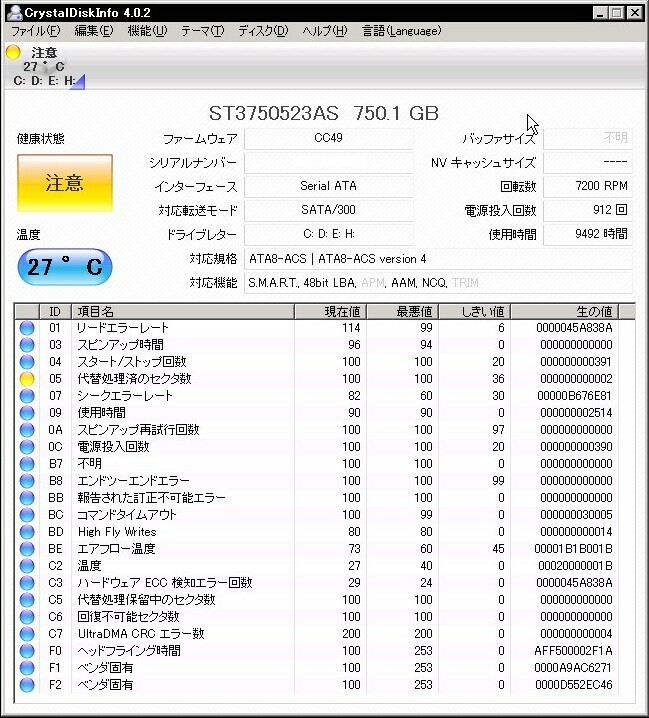
Task: Click the ATA8-ACS standard field
Action: [438, 259]
